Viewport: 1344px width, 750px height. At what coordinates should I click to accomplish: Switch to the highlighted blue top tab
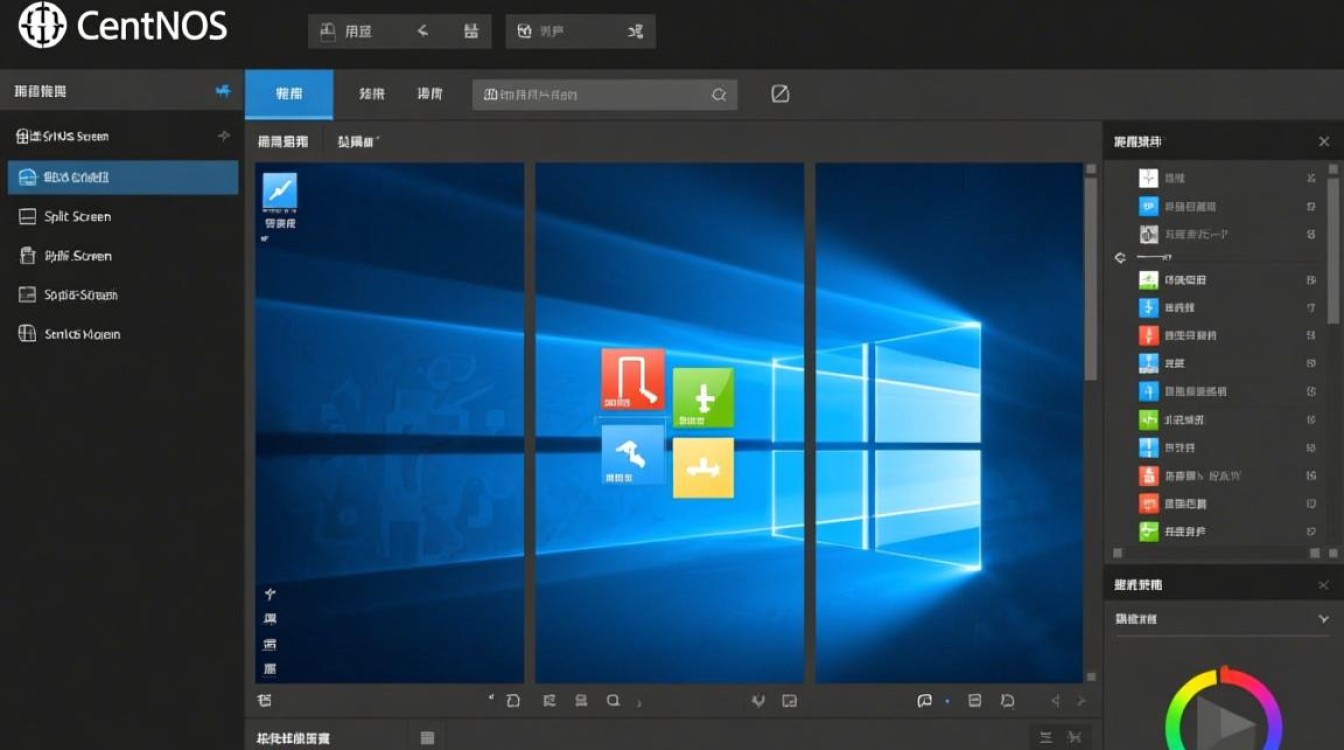[289, 94]
